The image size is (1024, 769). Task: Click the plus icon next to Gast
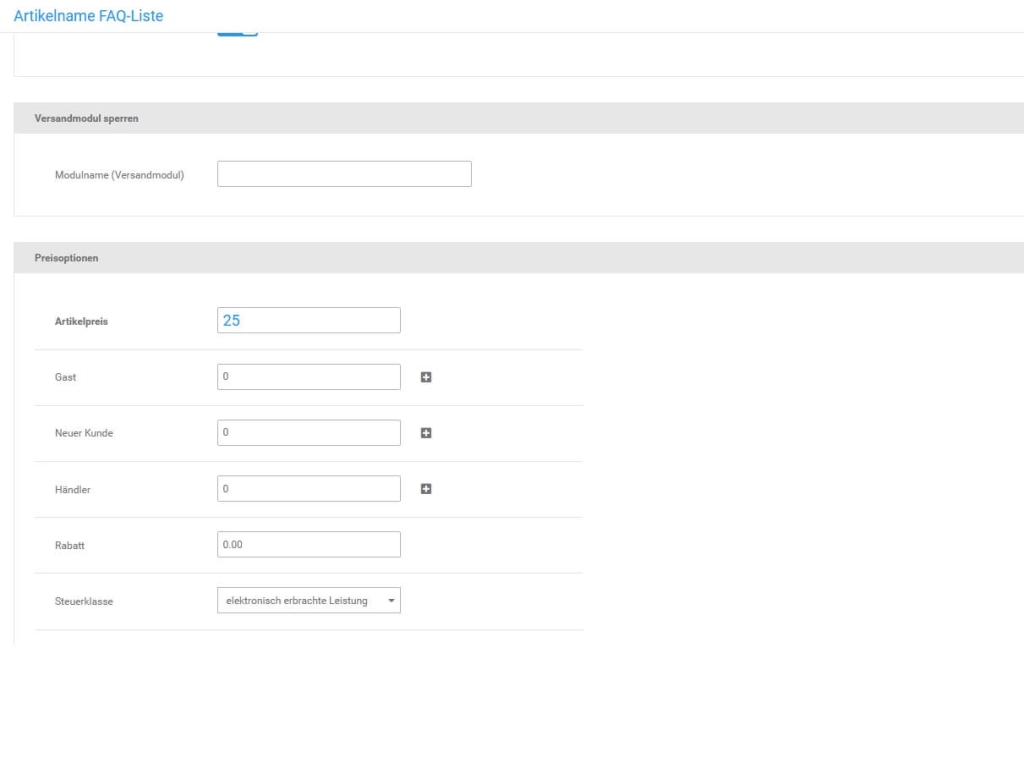click(x=424, y=376)
